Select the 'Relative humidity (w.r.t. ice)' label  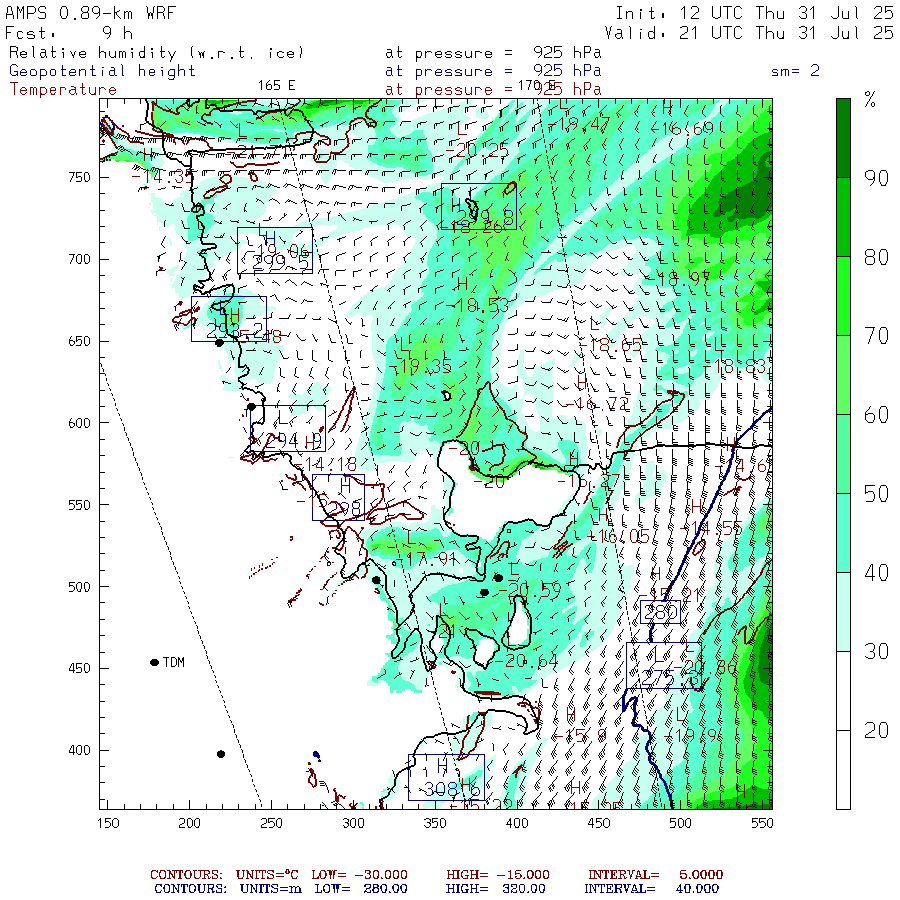(156, 53)
